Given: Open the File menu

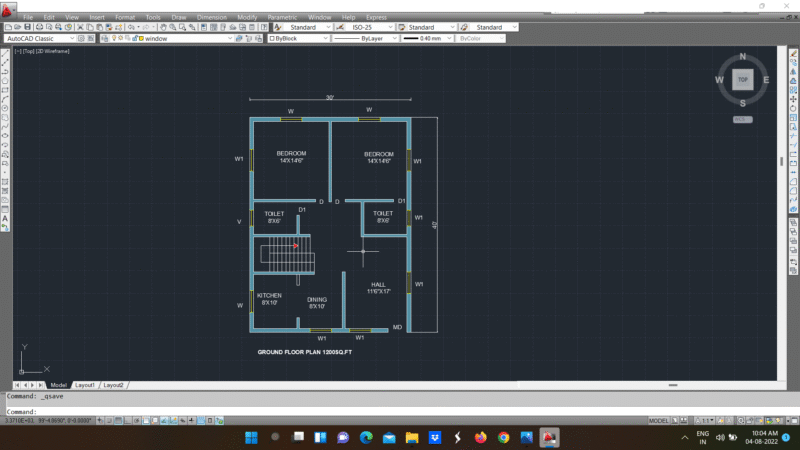Looking at the screenshot, I should click(28, 17).
